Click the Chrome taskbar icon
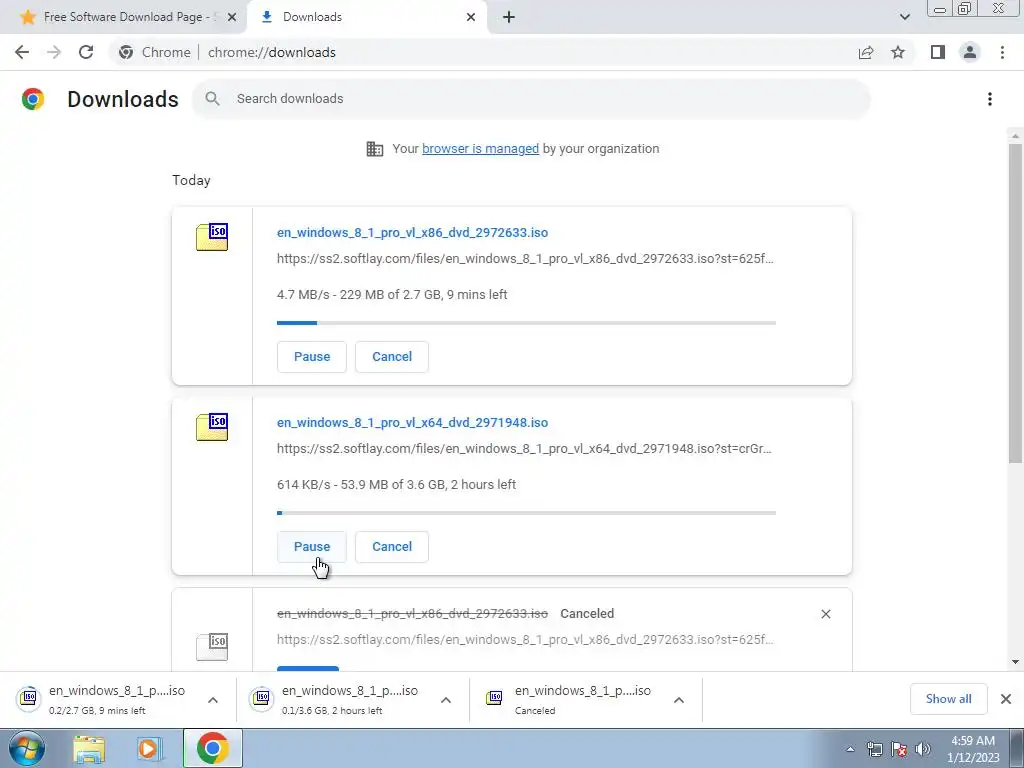Image resolution: width=1024 pixels, height=768 pixels. pyautogui.click(x=212, y=748)
